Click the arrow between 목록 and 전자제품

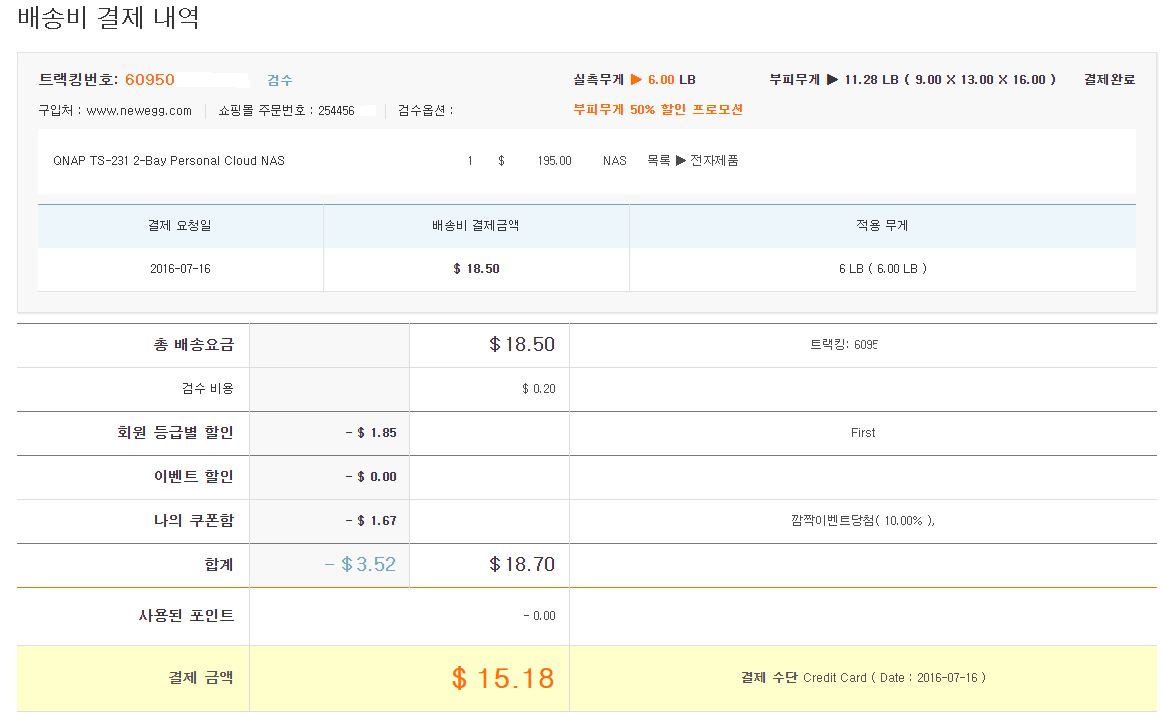[x=681, y=161]
